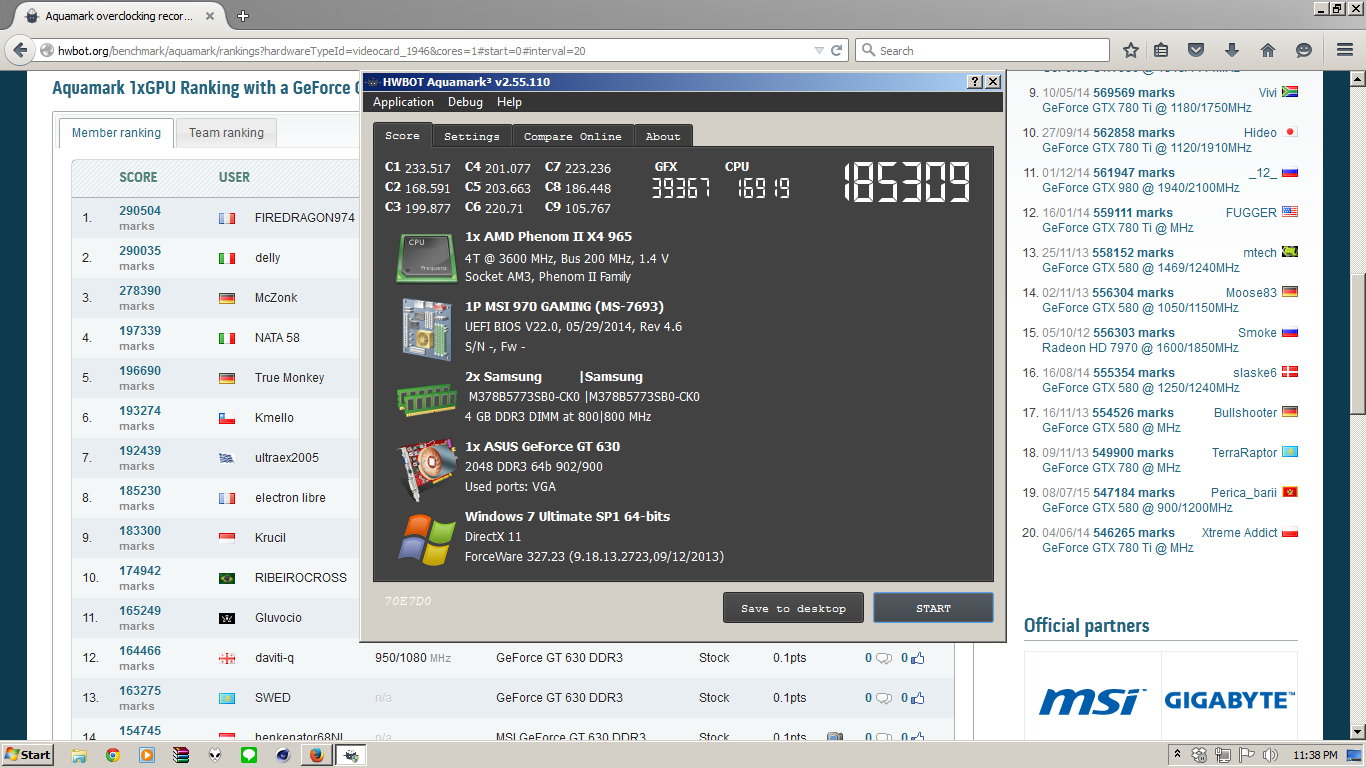Open media player taskbar icon
Image resolution: width=1366 pixels, height=768 pixels.
coord(147,755)
